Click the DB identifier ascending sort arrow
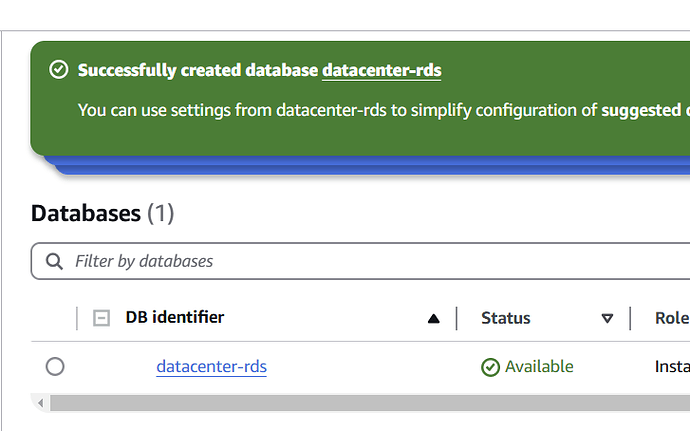This screenshot has height=431, width=690. pyautogui.click(x=433, y=319)
